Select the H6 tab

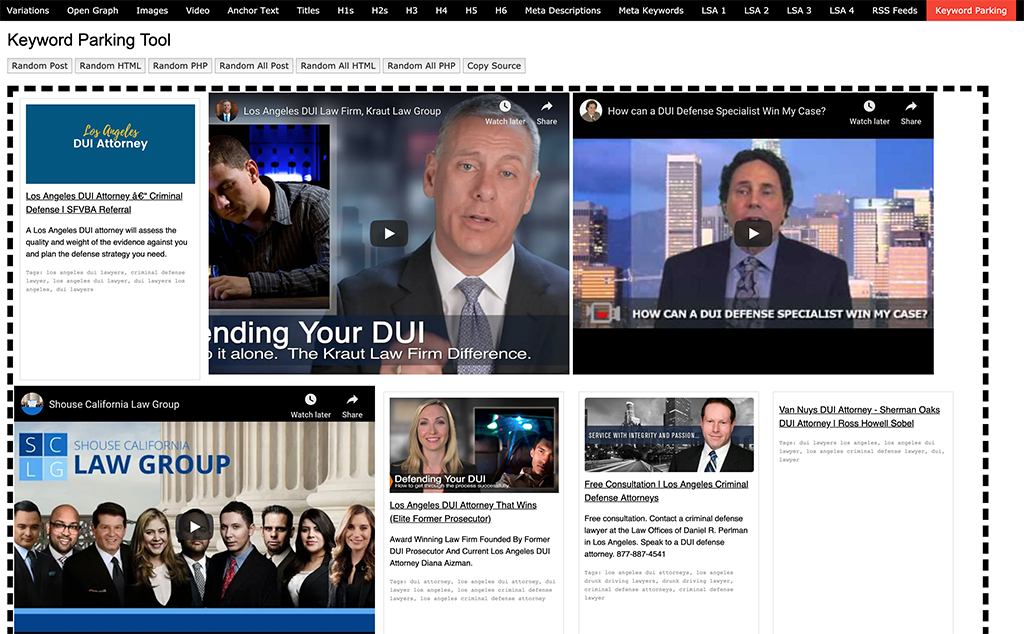pos(501,10)
